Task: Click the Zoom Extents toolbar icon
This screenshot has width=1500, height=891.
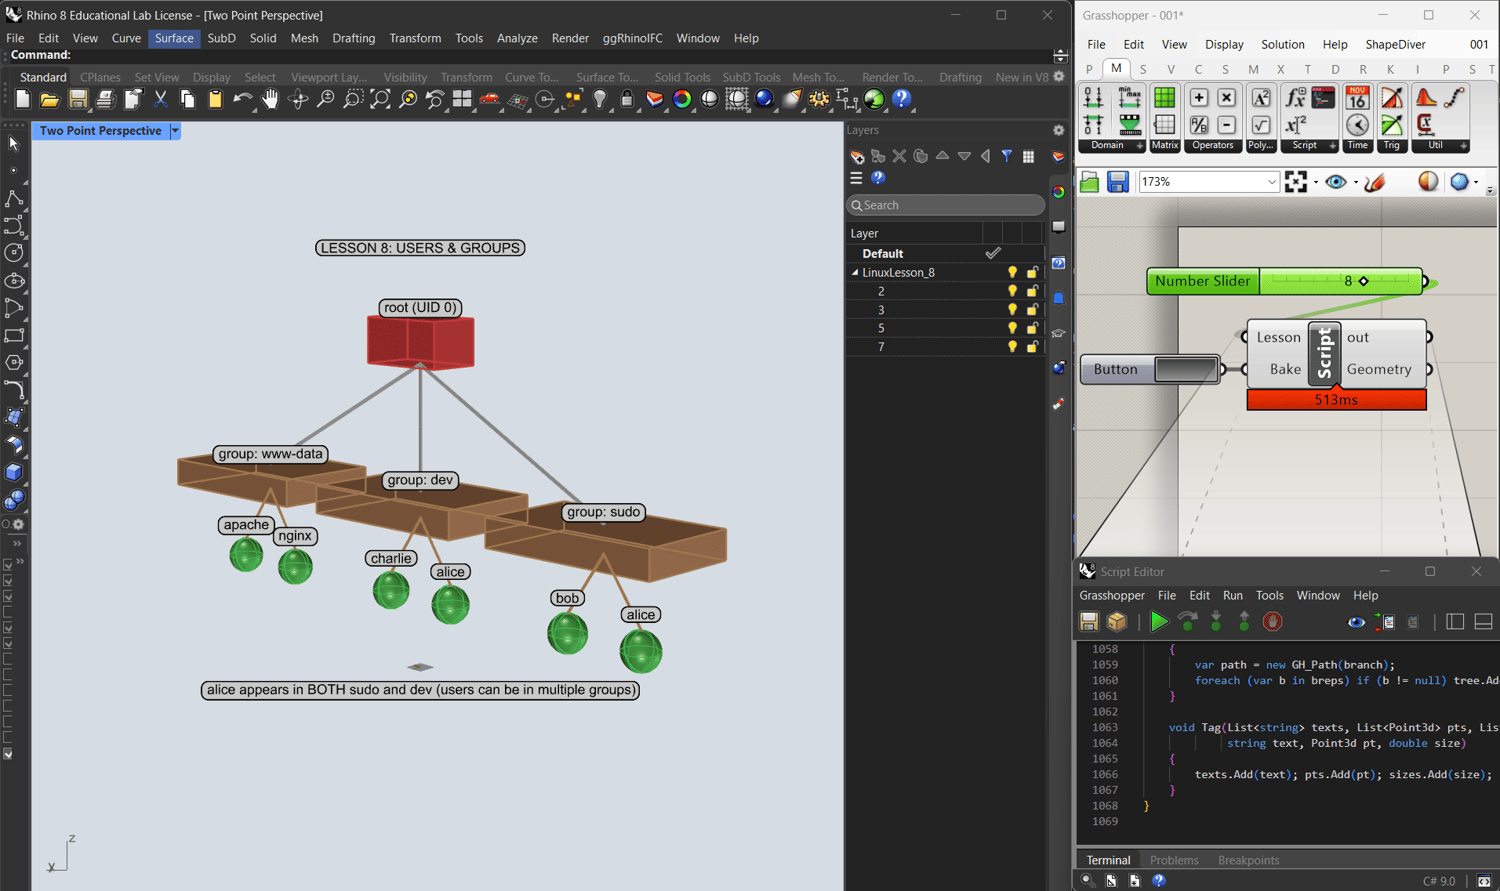Action: (x=380, y=99)
